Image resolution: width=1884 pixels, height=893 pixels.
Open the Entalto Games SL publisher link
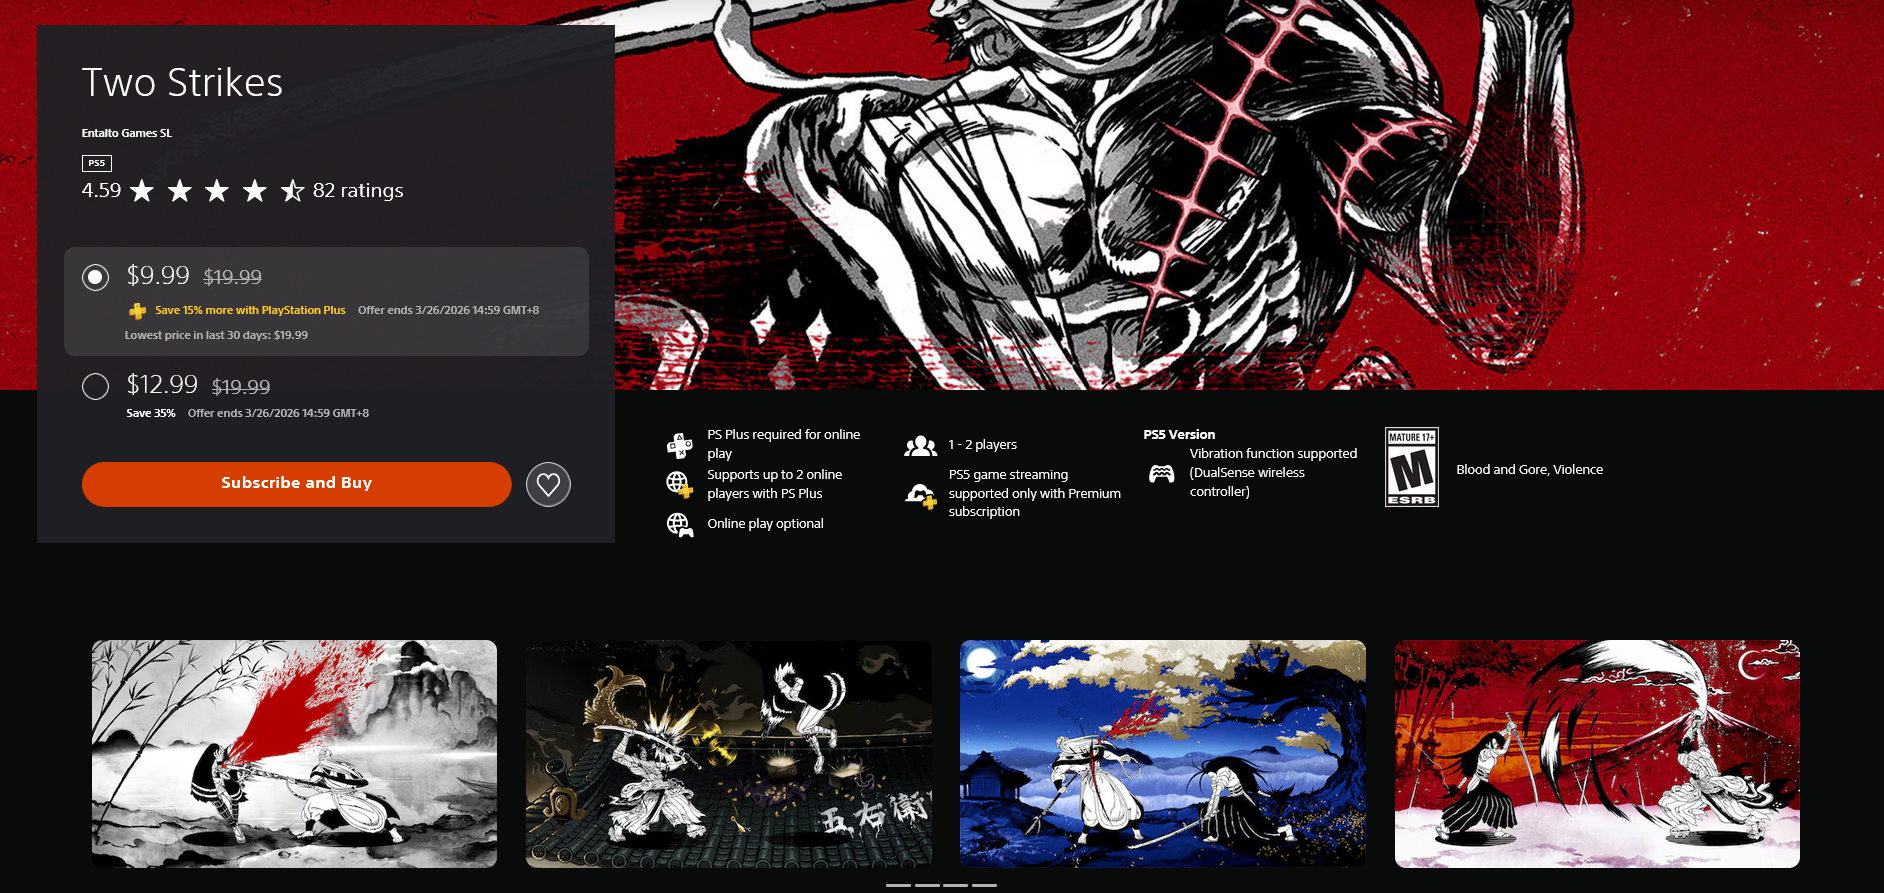tap(127, 133)
